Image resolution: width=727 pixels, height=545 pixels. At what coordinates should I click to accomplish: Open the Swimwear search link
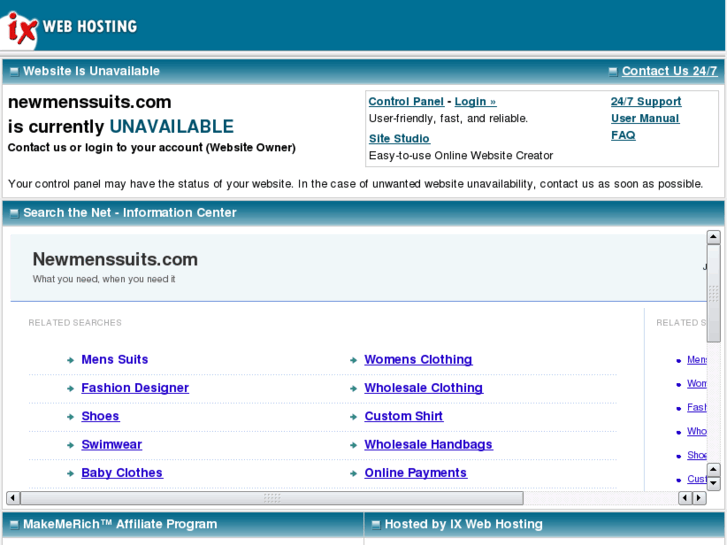point(112,444)
